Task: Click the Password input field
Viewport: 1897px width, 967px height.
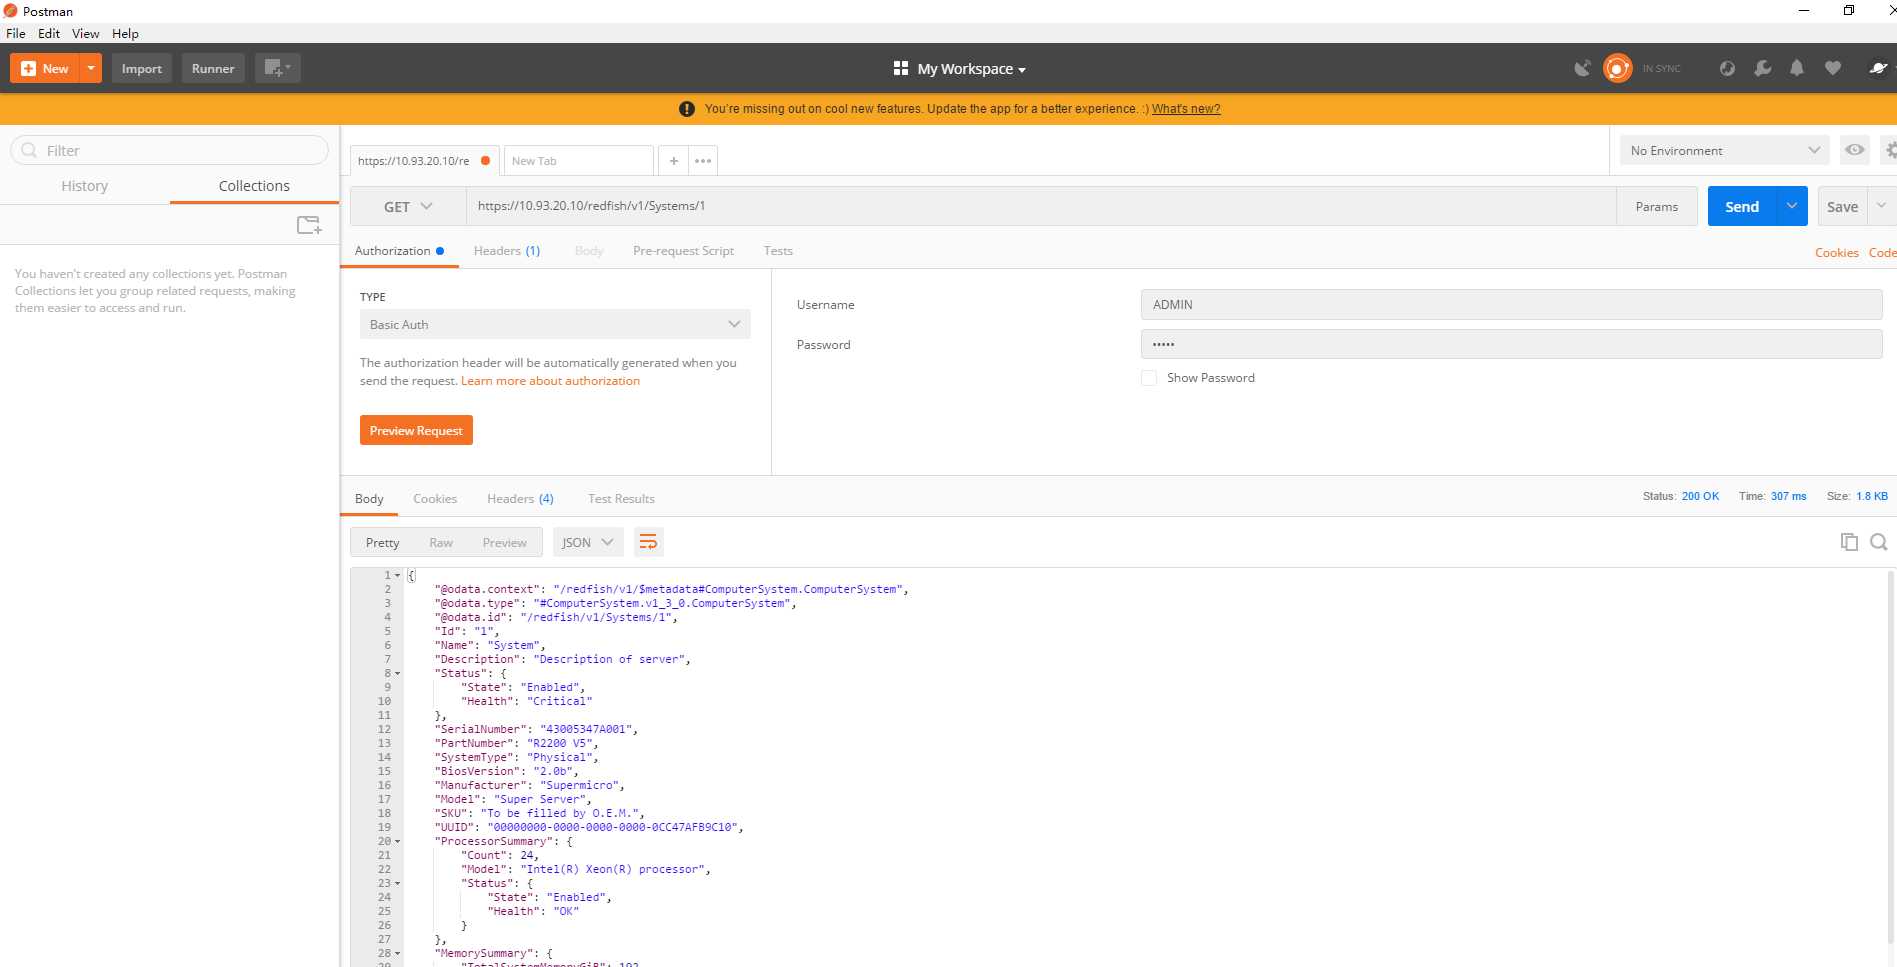Action: (x=1511, y=344)
